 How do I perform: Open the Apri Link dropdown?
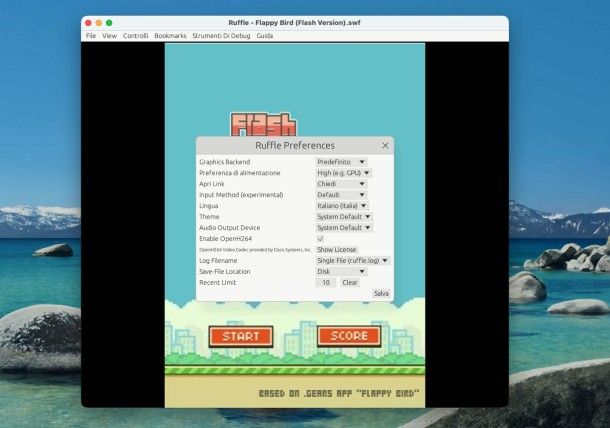[341, 184]
